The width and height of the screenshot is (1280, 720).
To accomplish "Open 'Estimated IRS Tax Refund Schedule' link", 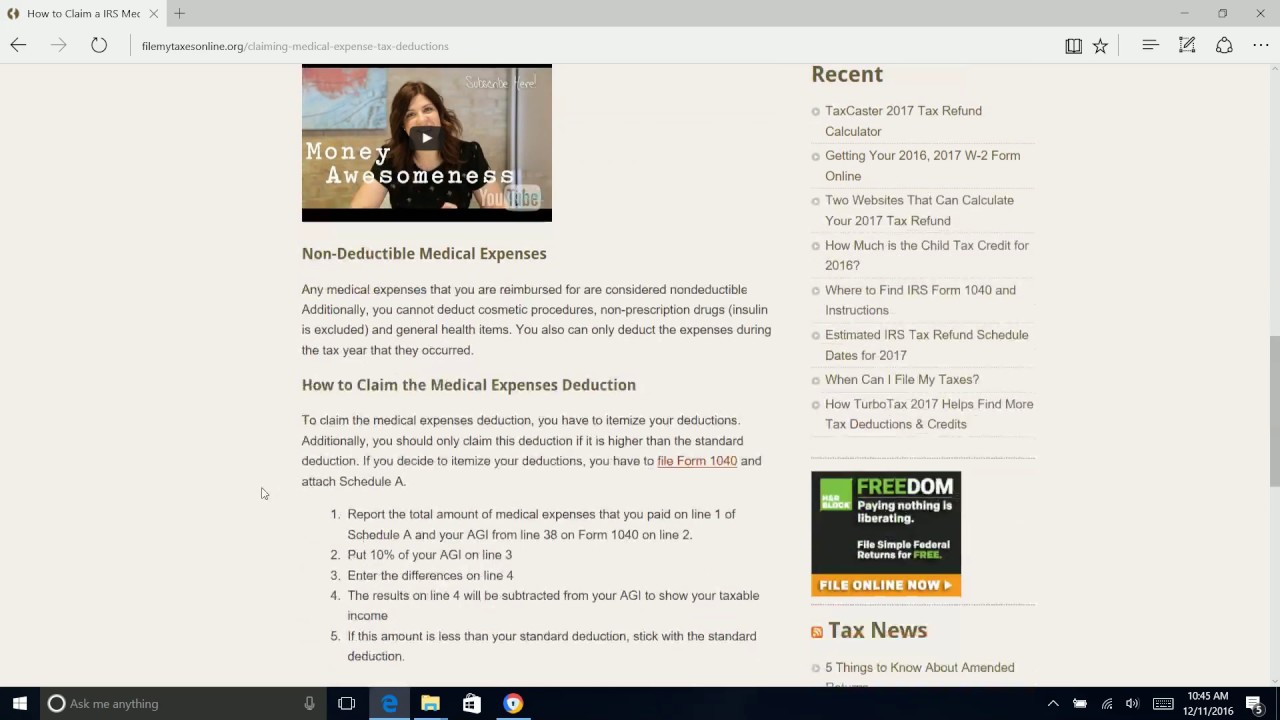I will click(926, 345).
